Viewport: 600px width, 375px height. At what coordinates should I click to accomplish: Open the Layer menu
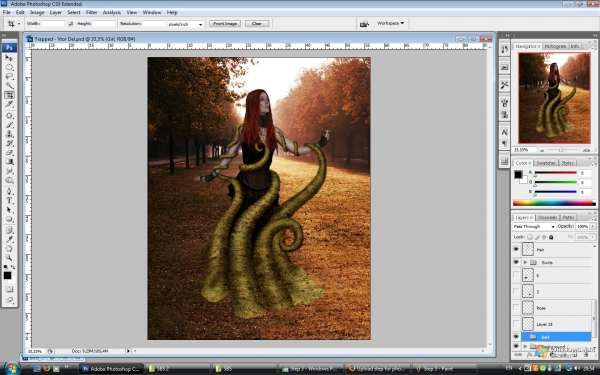pyautogui.click(x=55, y=12)
